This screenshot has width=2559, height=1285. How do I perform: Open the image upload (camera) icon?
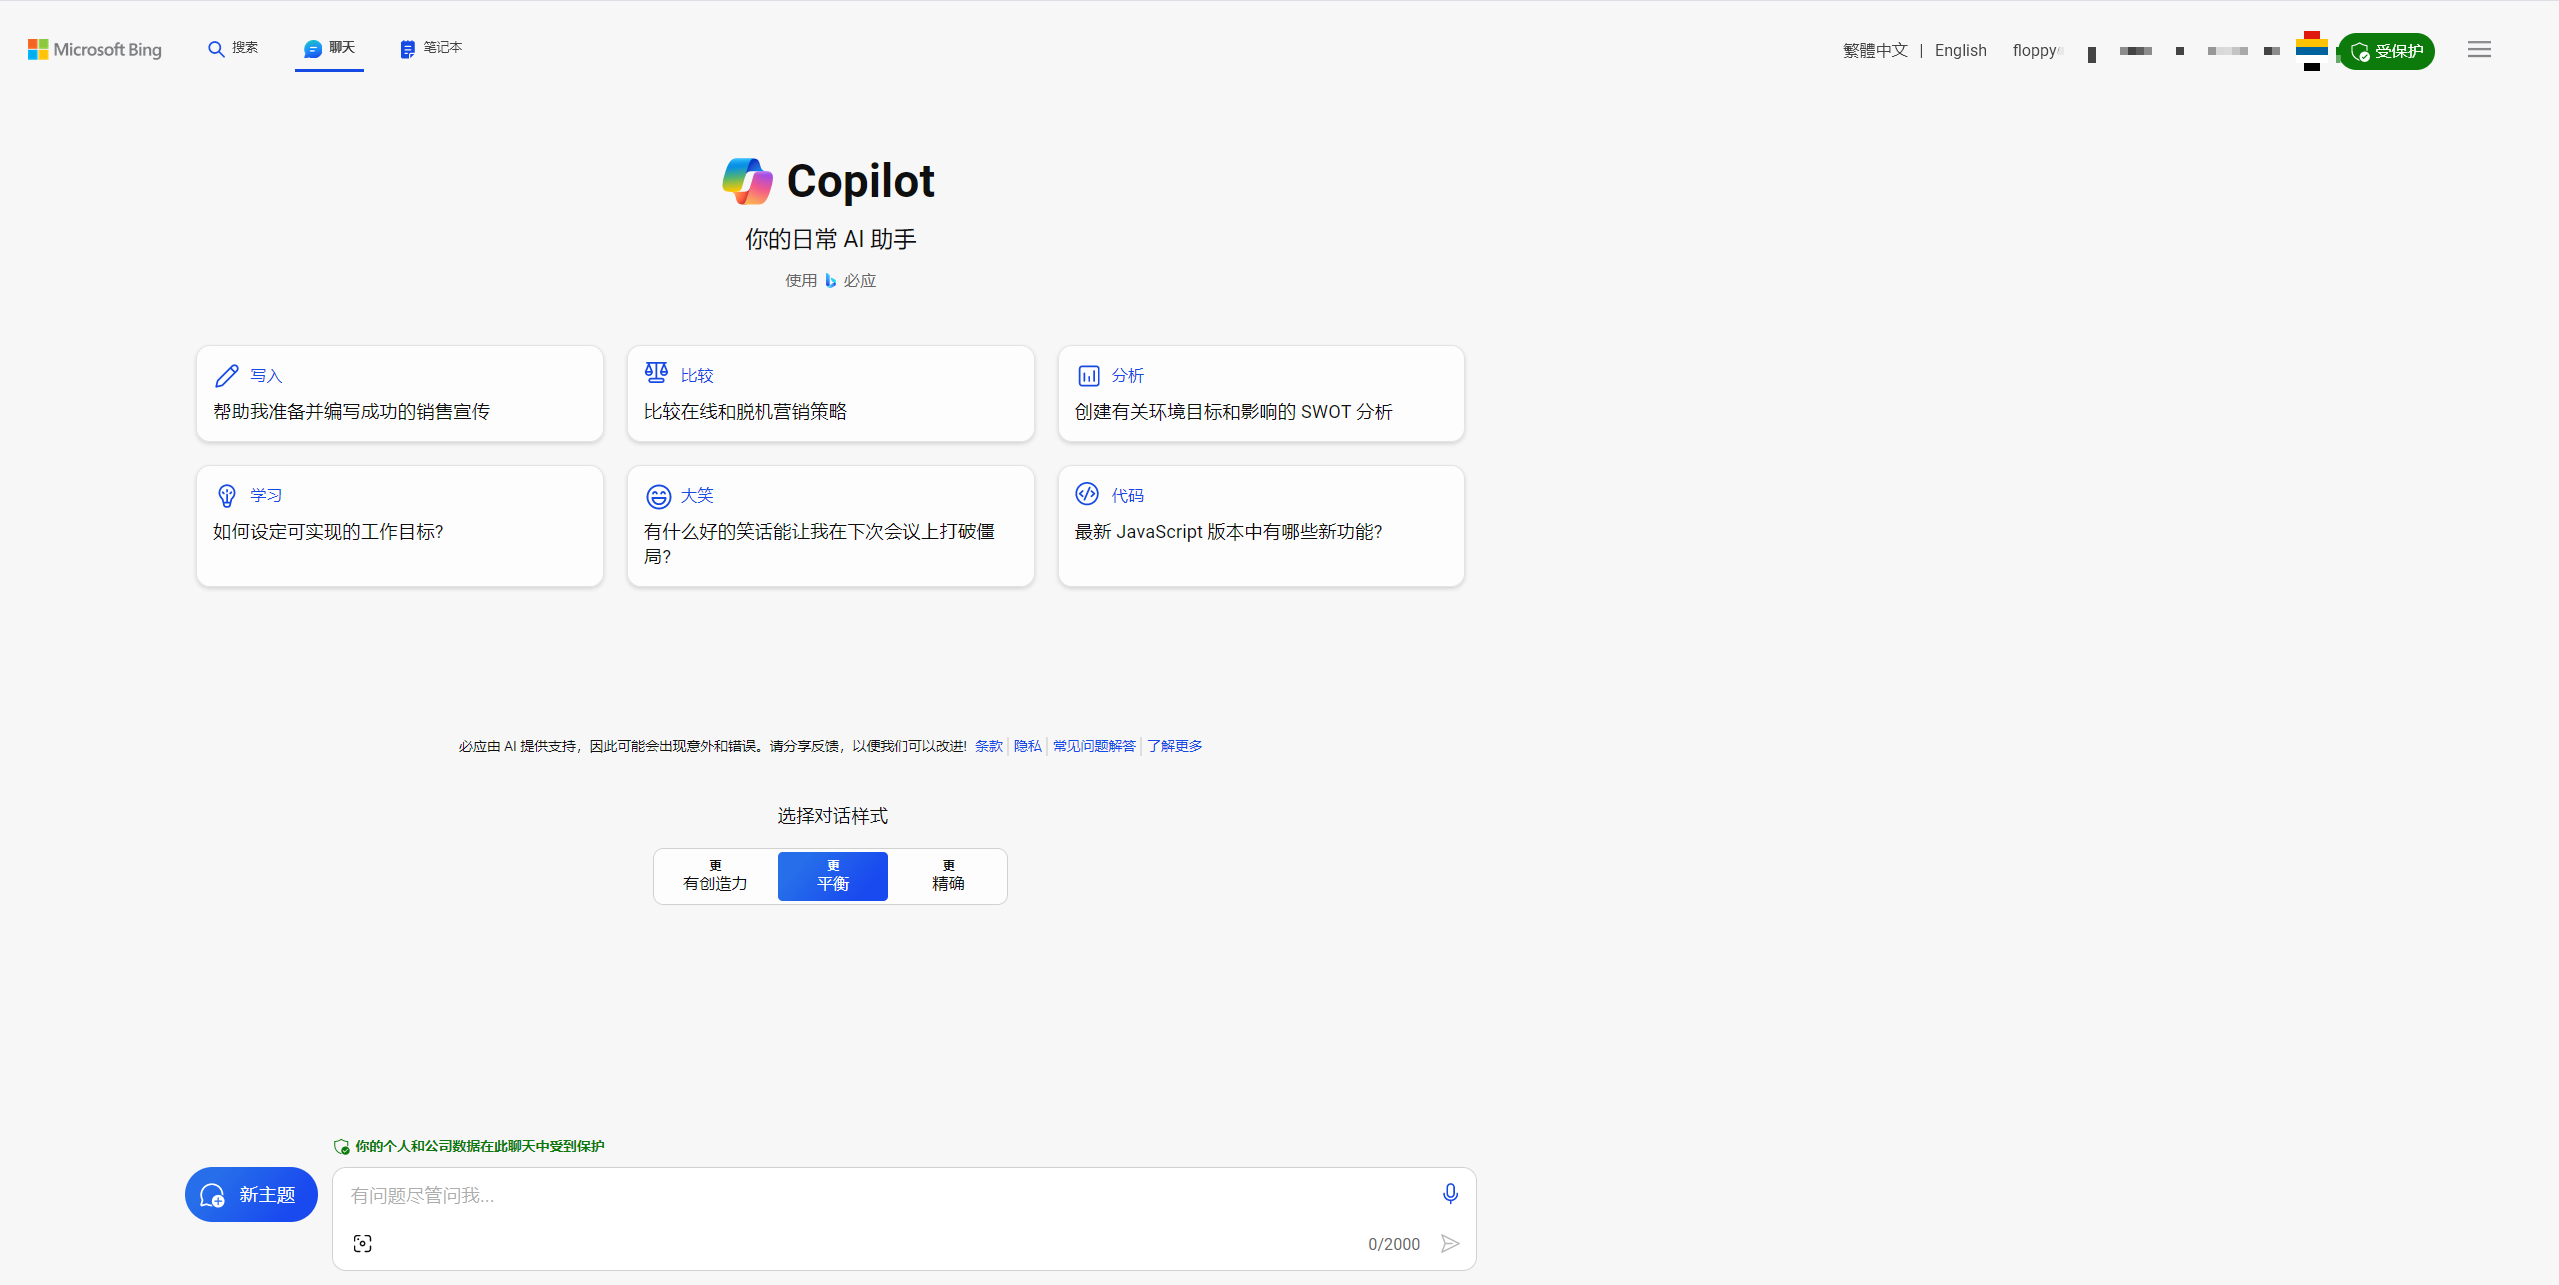tap(363, 1243)
